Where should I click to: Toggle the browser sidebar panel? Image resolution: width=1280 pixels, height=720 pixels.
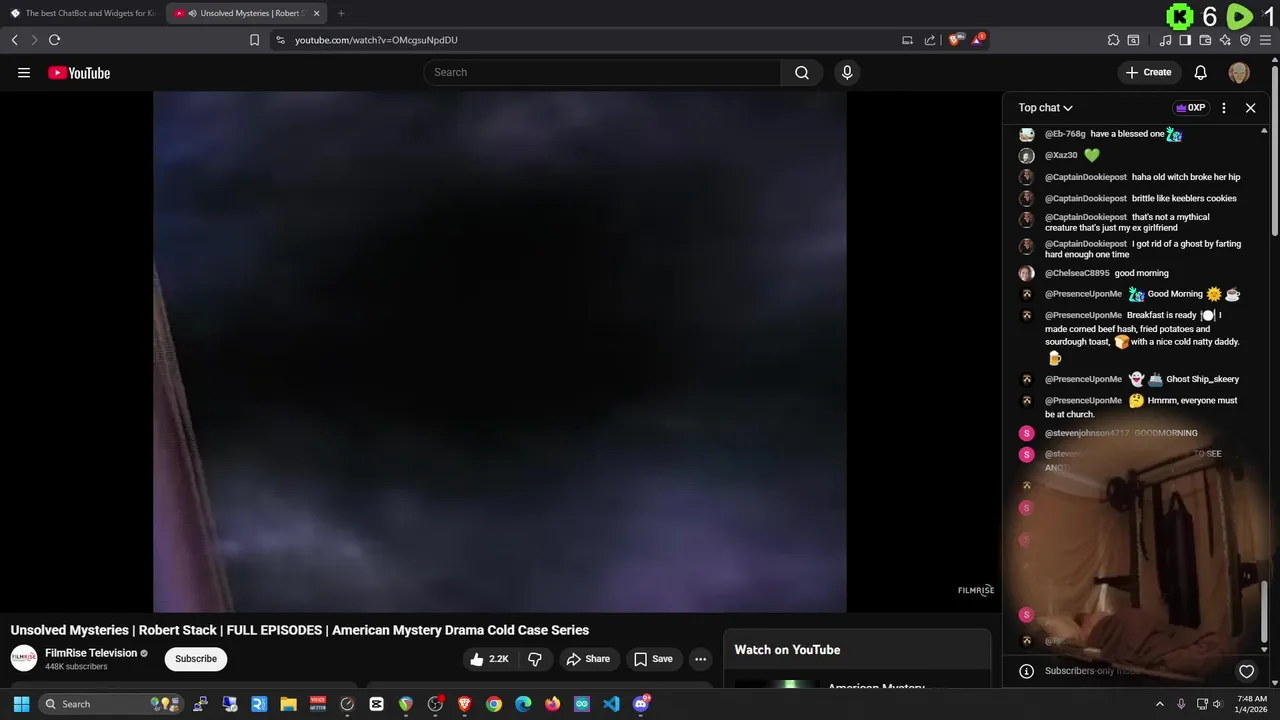point(1185,40)
